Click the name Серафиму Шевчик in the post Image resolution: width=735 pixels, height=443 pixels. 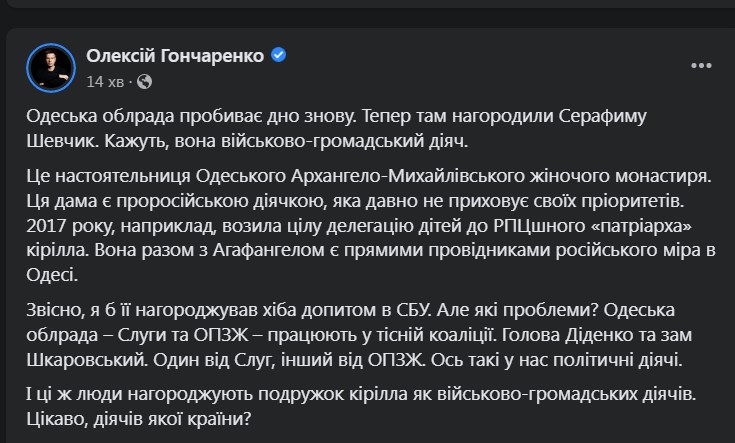(616, 116)
